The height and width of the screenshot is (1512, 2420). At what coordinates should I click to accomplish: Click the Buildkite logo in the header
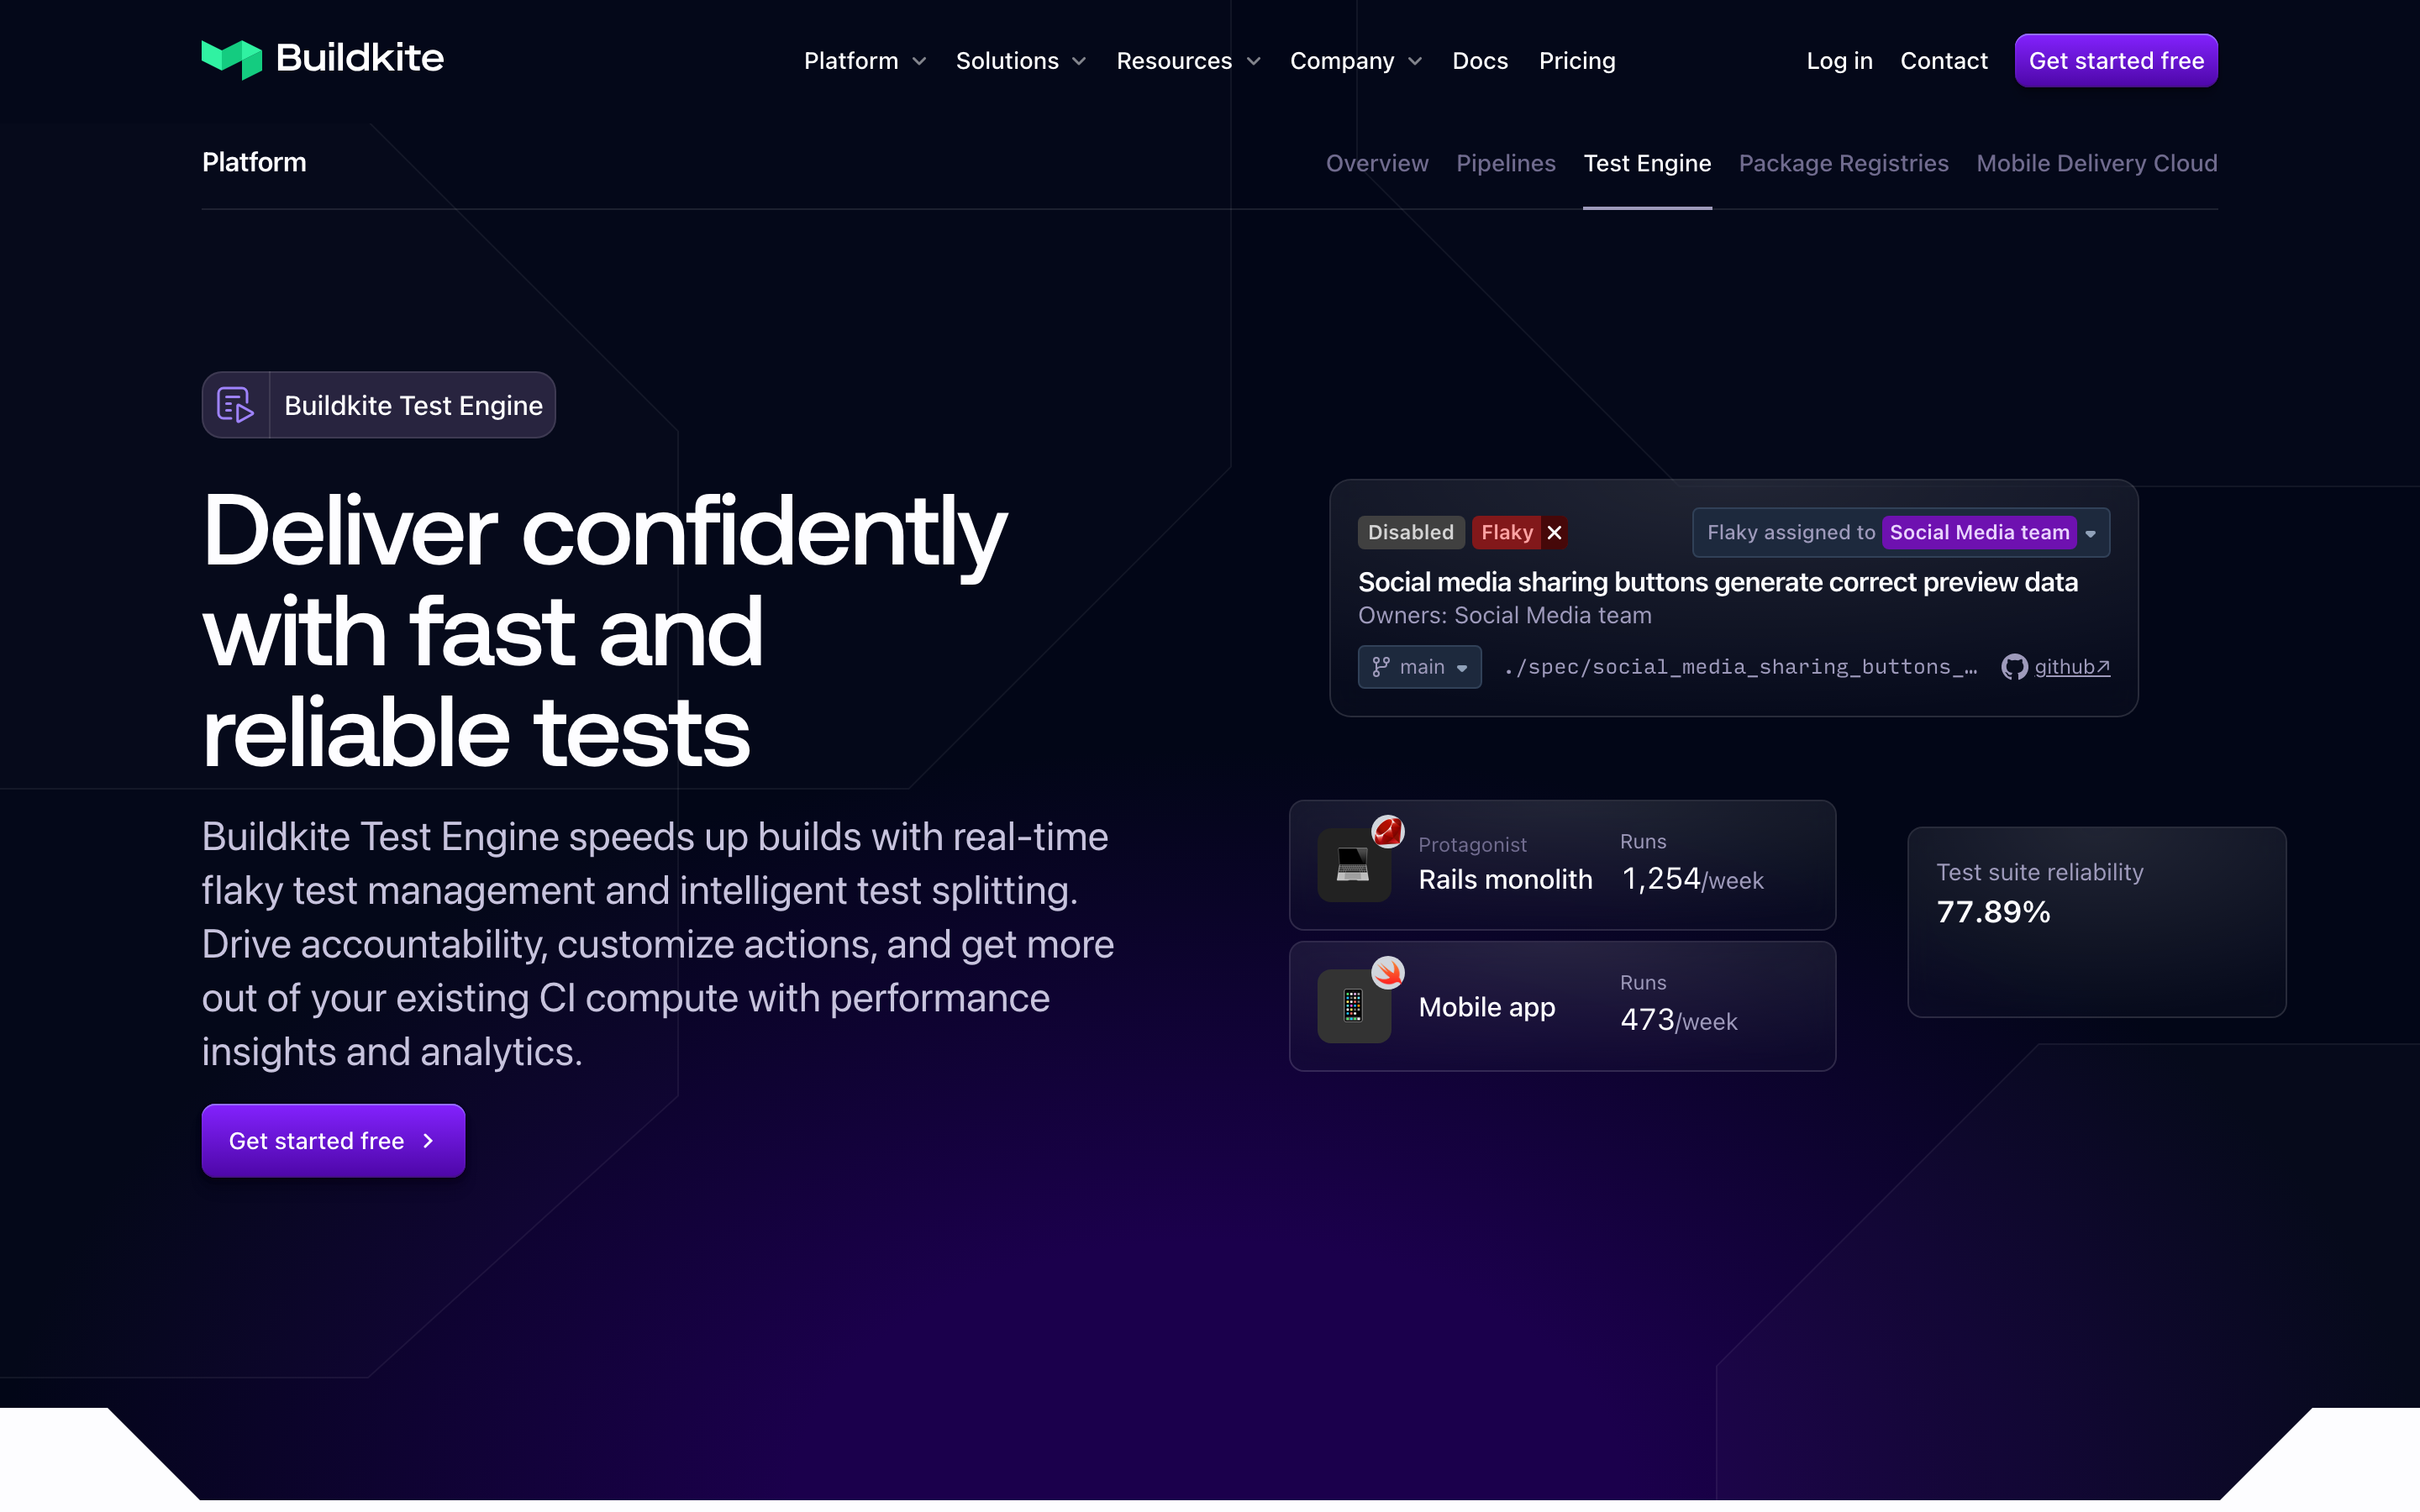[x=322, y=59]
